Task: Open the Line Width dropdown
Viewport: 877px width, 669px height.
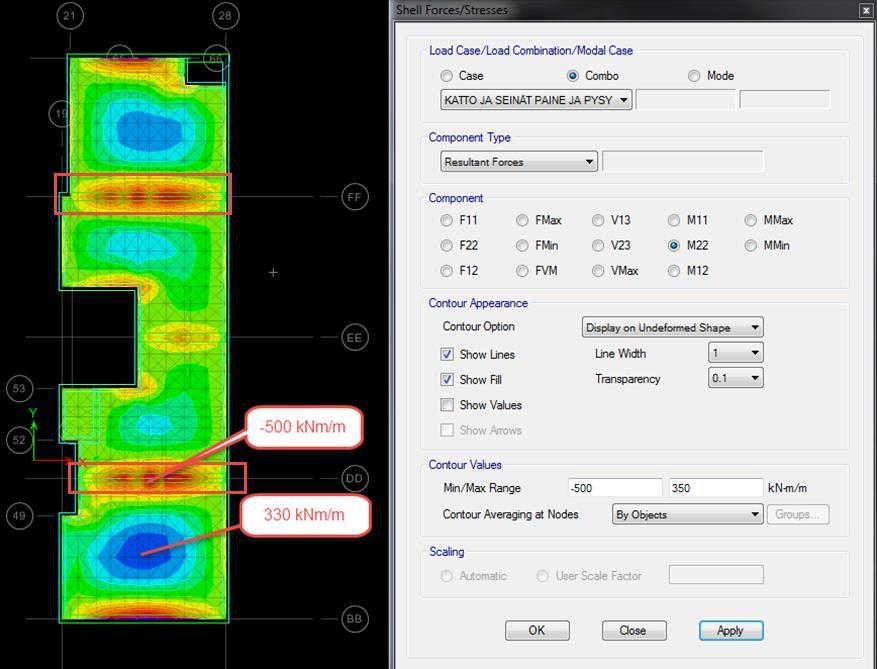Action: [735, 353]
